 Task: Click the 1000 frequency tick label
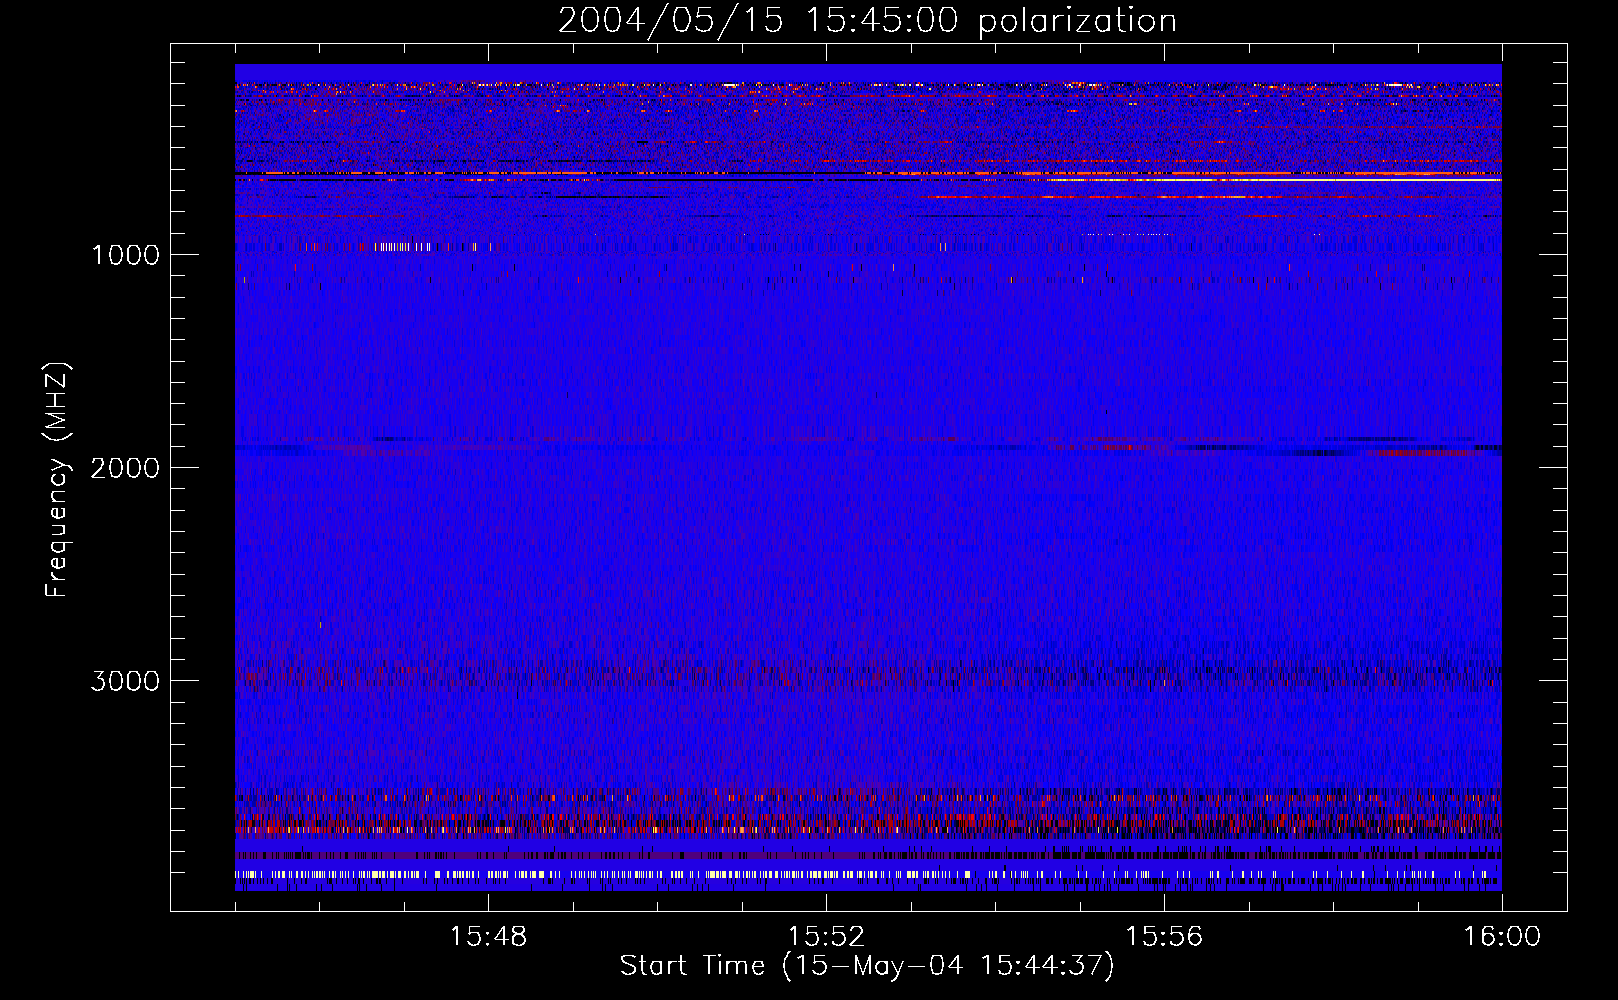tap(126, 255)
